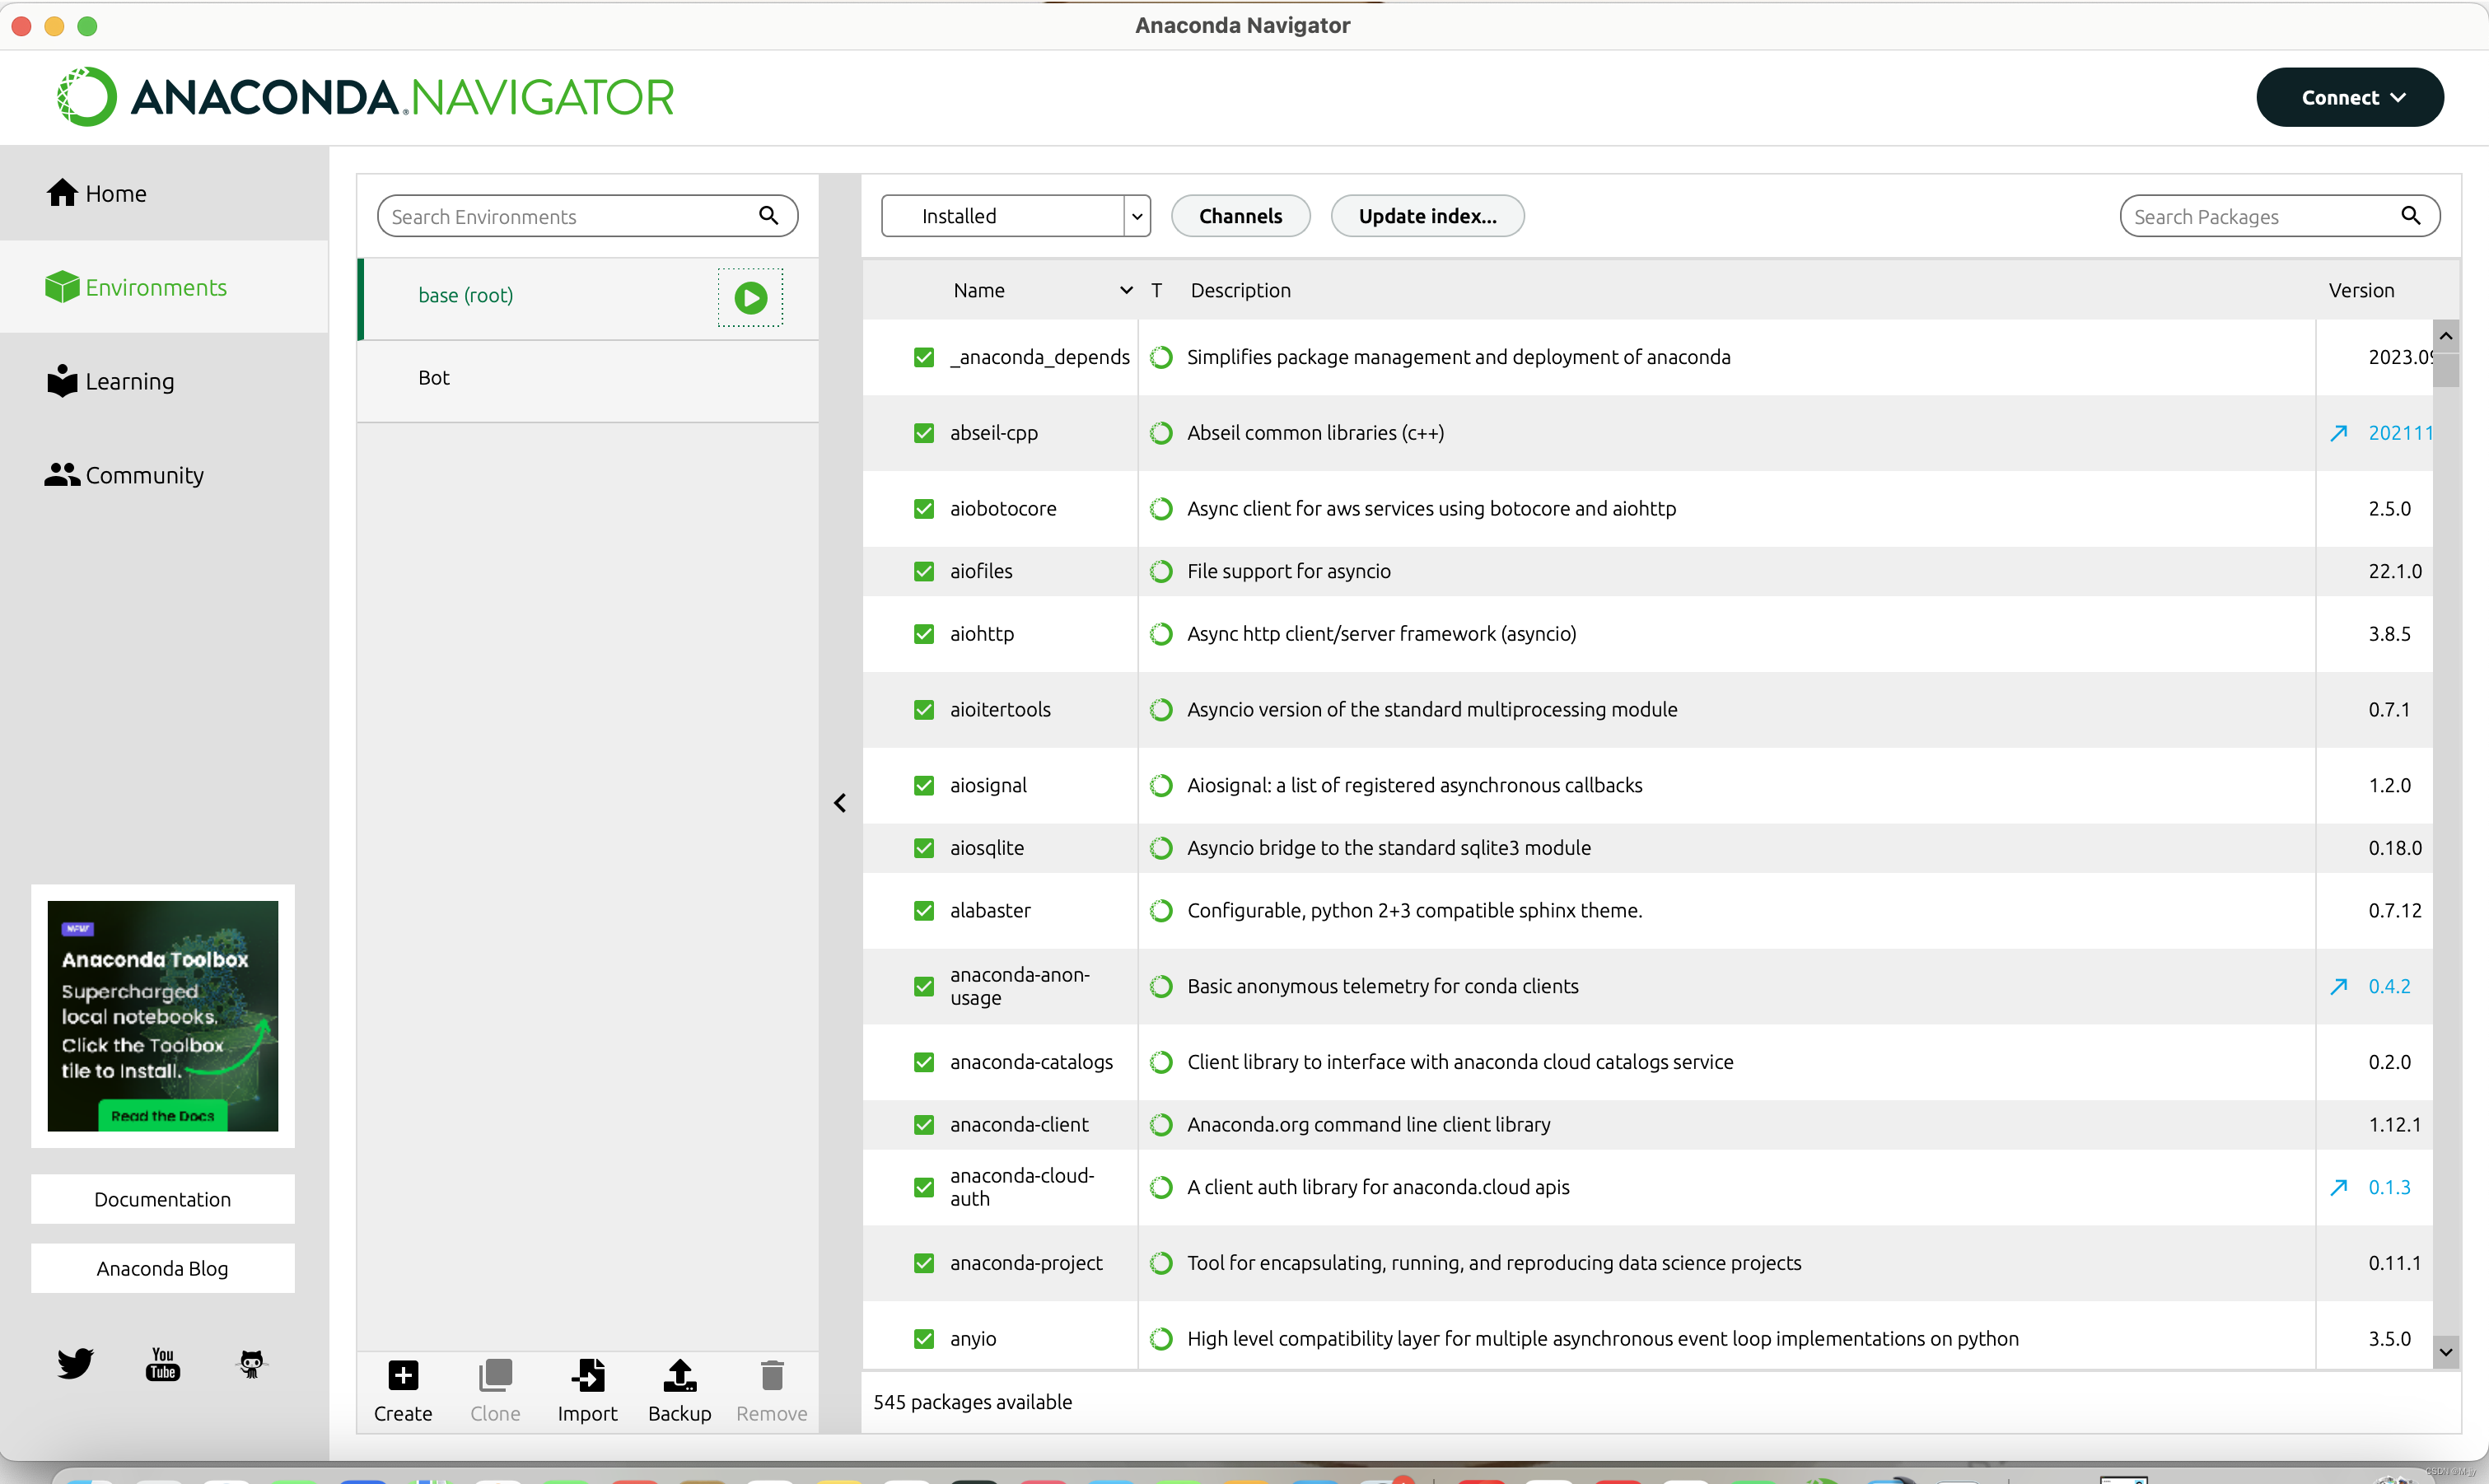The height and width of the screenshot is (1484, 2489).
Task: Click the Backup environment icon
Action: [680, 1376]
